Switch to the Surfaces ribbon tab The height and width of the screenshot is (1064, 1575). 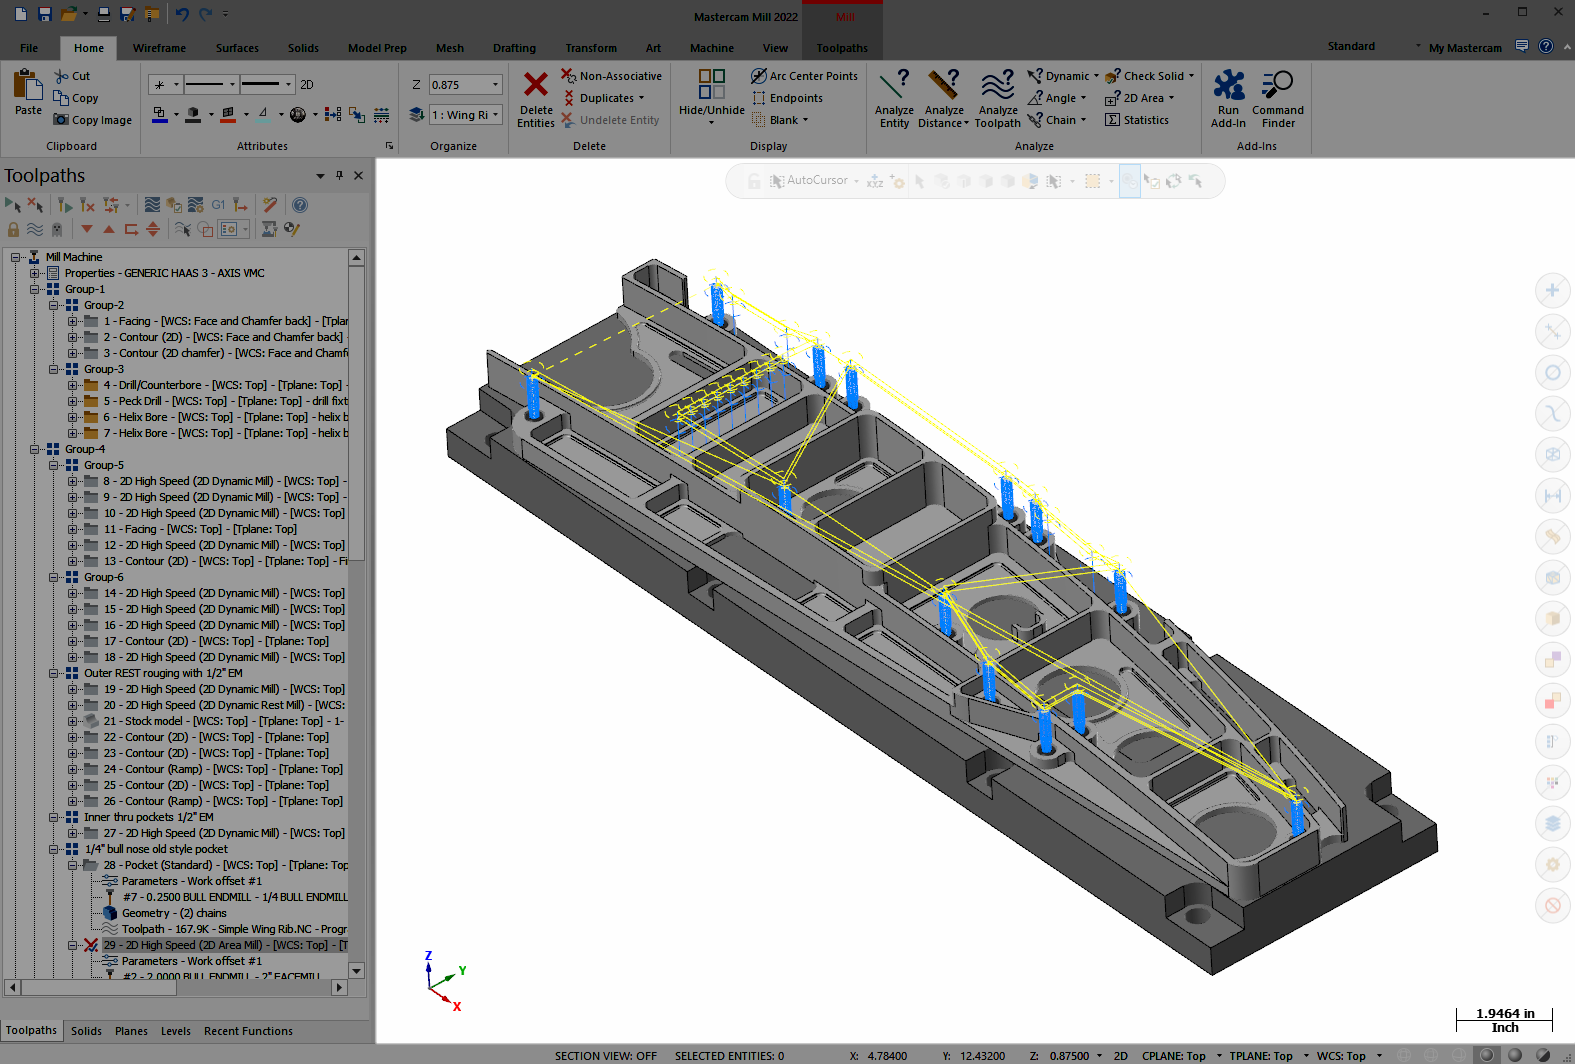pos(237,48)
